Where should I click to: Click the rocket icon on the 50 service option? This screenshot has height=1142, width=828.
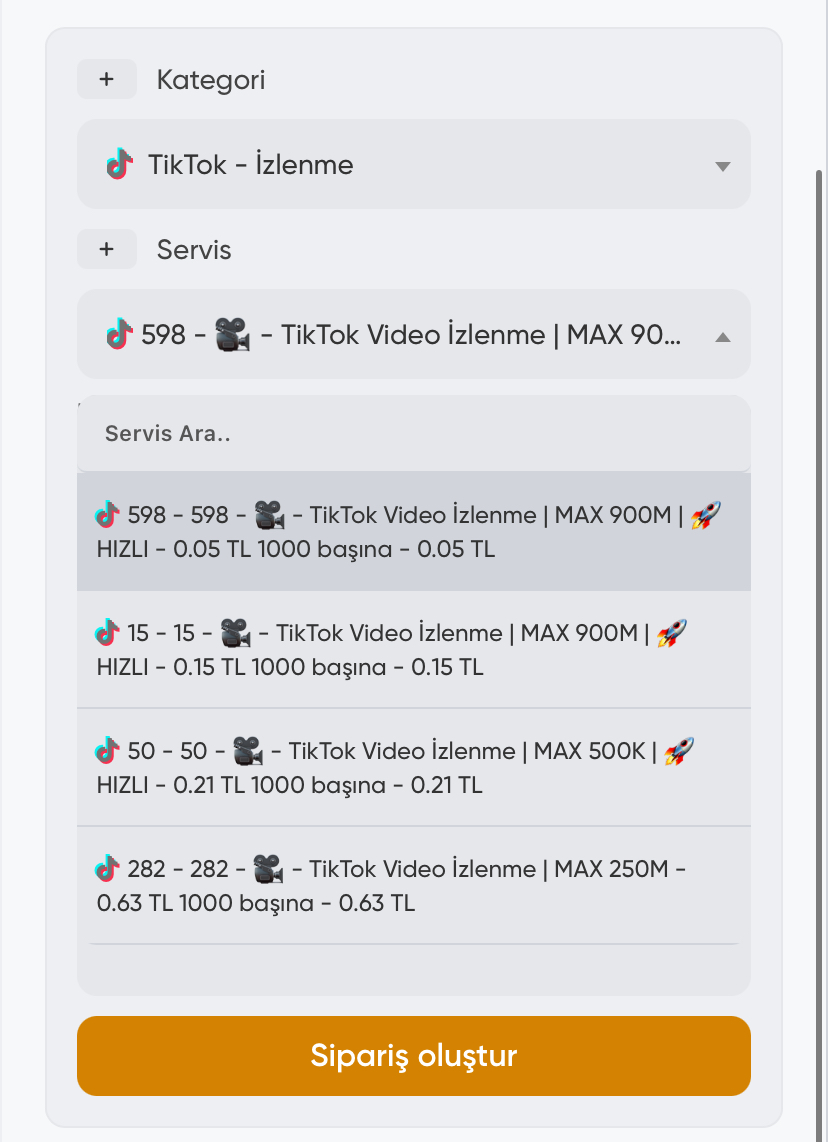pyautogui.click(x=679, y=751)
